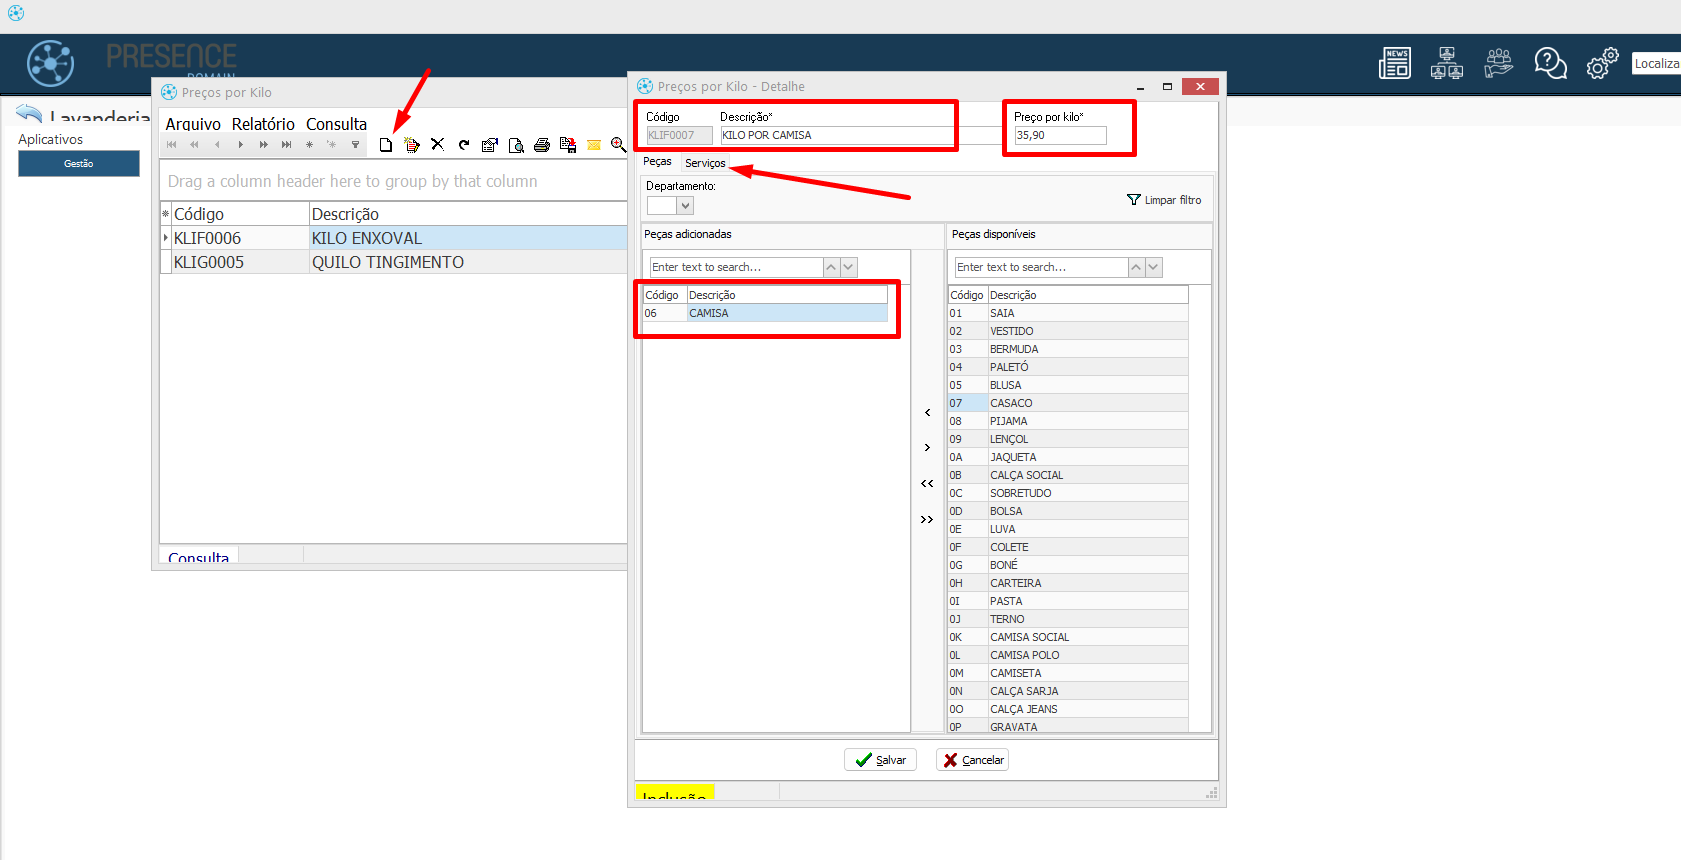Screen dimensions: 1681x860
Task: Click the new record (blank page) icon
Action: [386, 145]
